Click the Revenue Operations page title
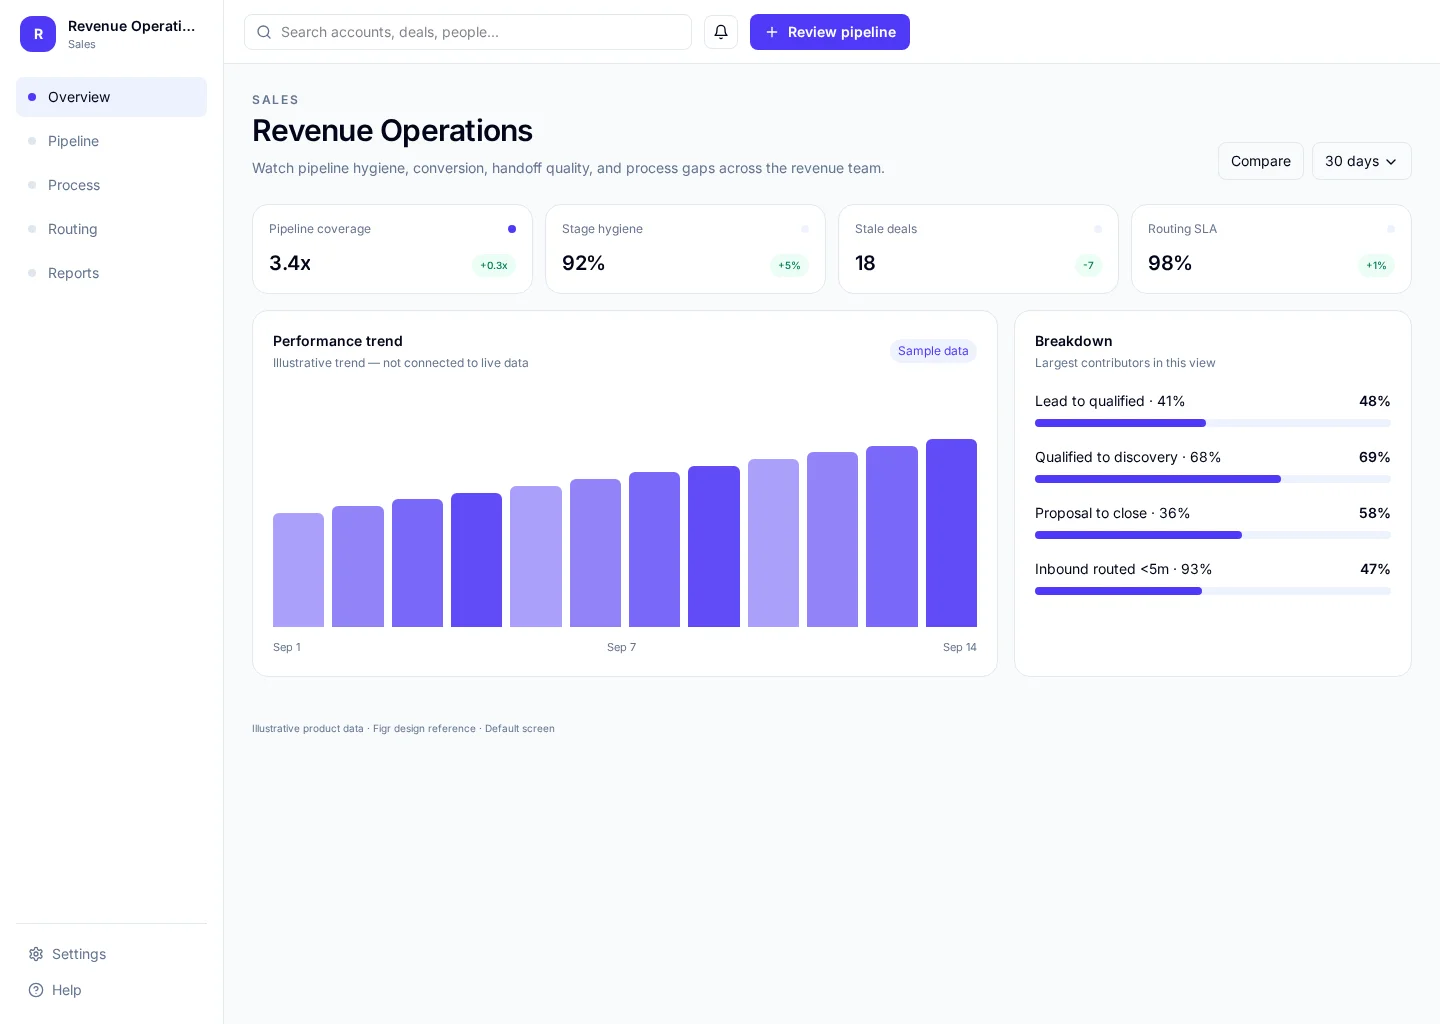The width and height of the screenshot is (1440, 1024). pos(392,130)
